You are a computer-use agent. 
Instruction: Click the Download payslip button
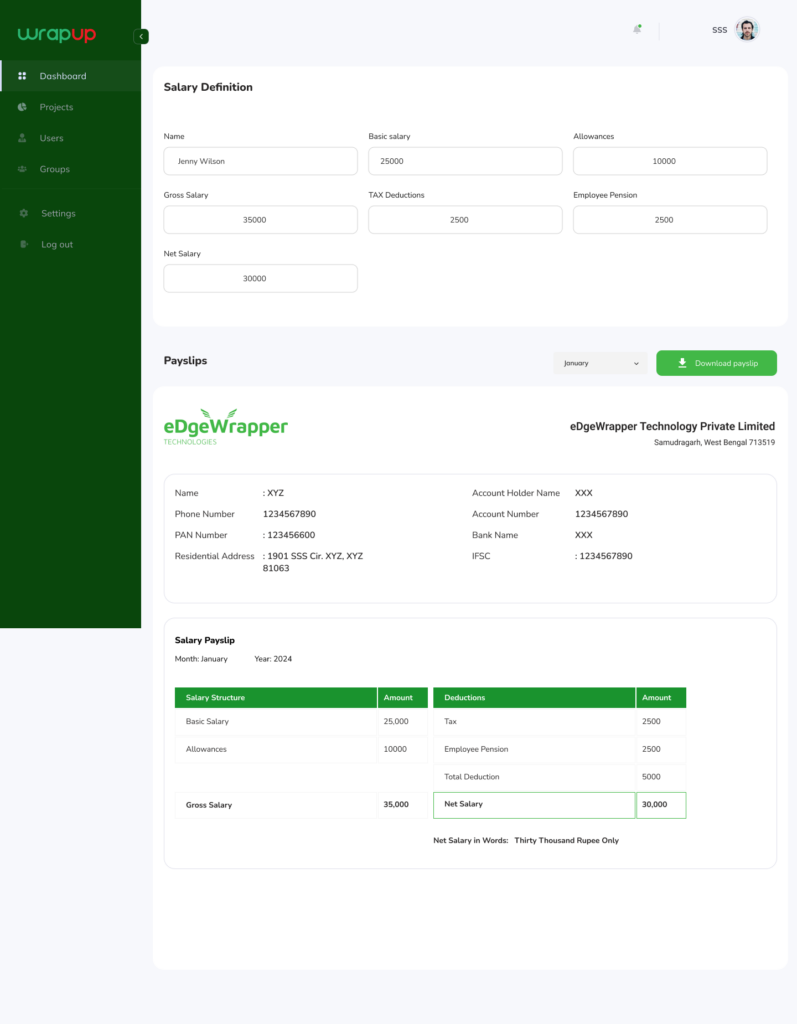[x=716, y=363]
